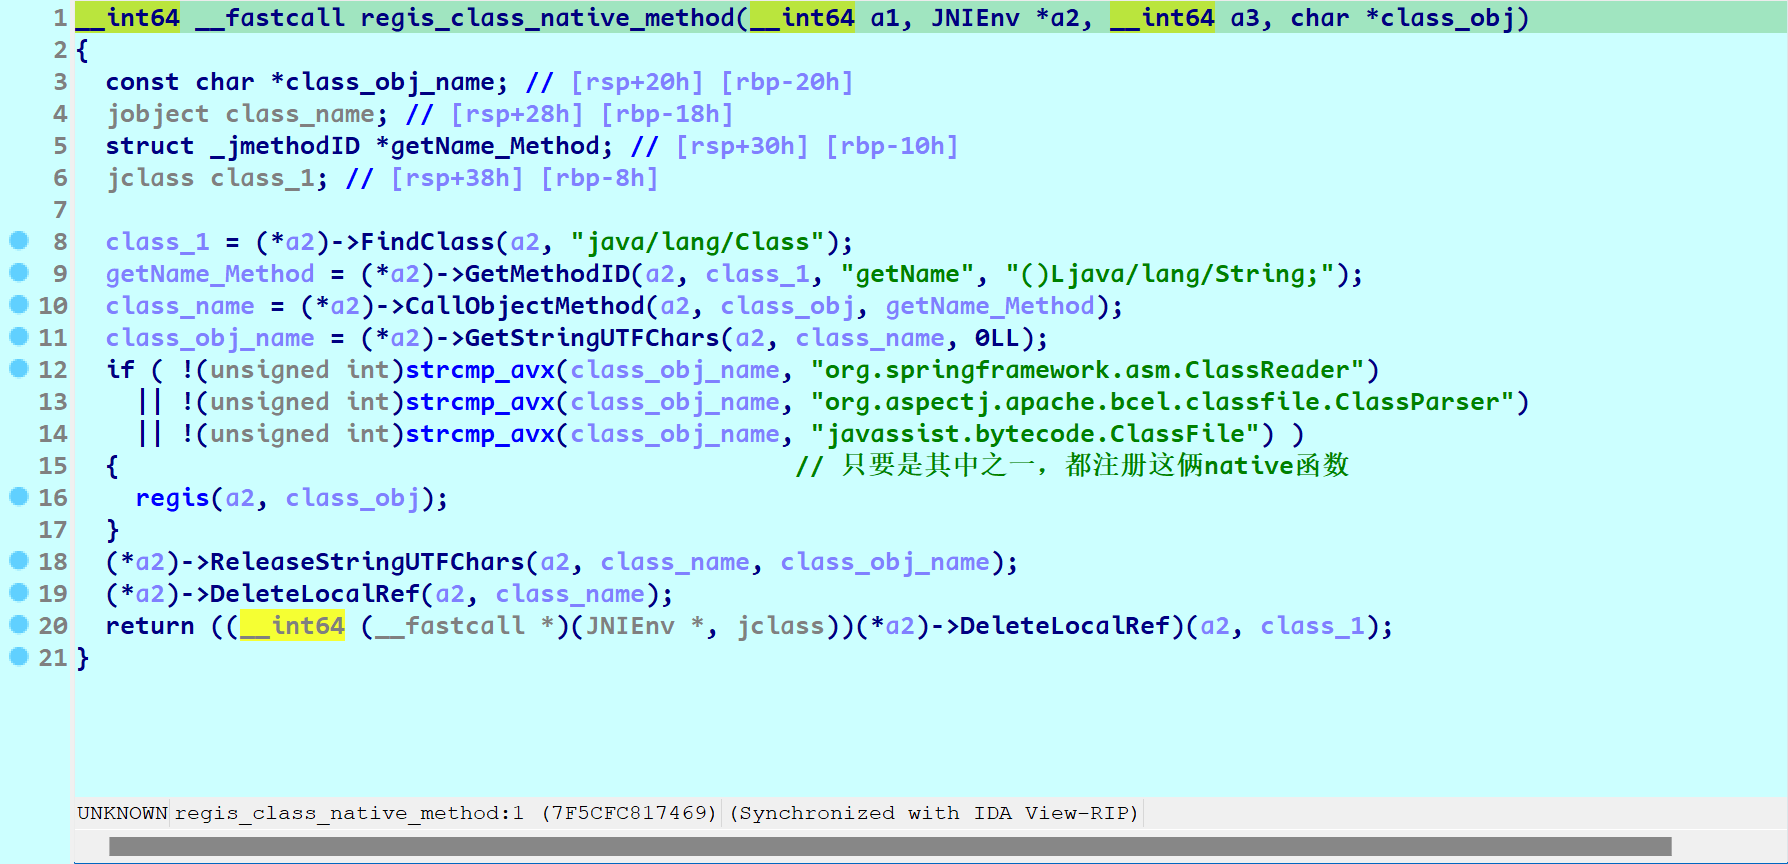1788x864 pixels.
Task: Click DeleteLocalRef call on line 19
Action: (x=315, y=594)
